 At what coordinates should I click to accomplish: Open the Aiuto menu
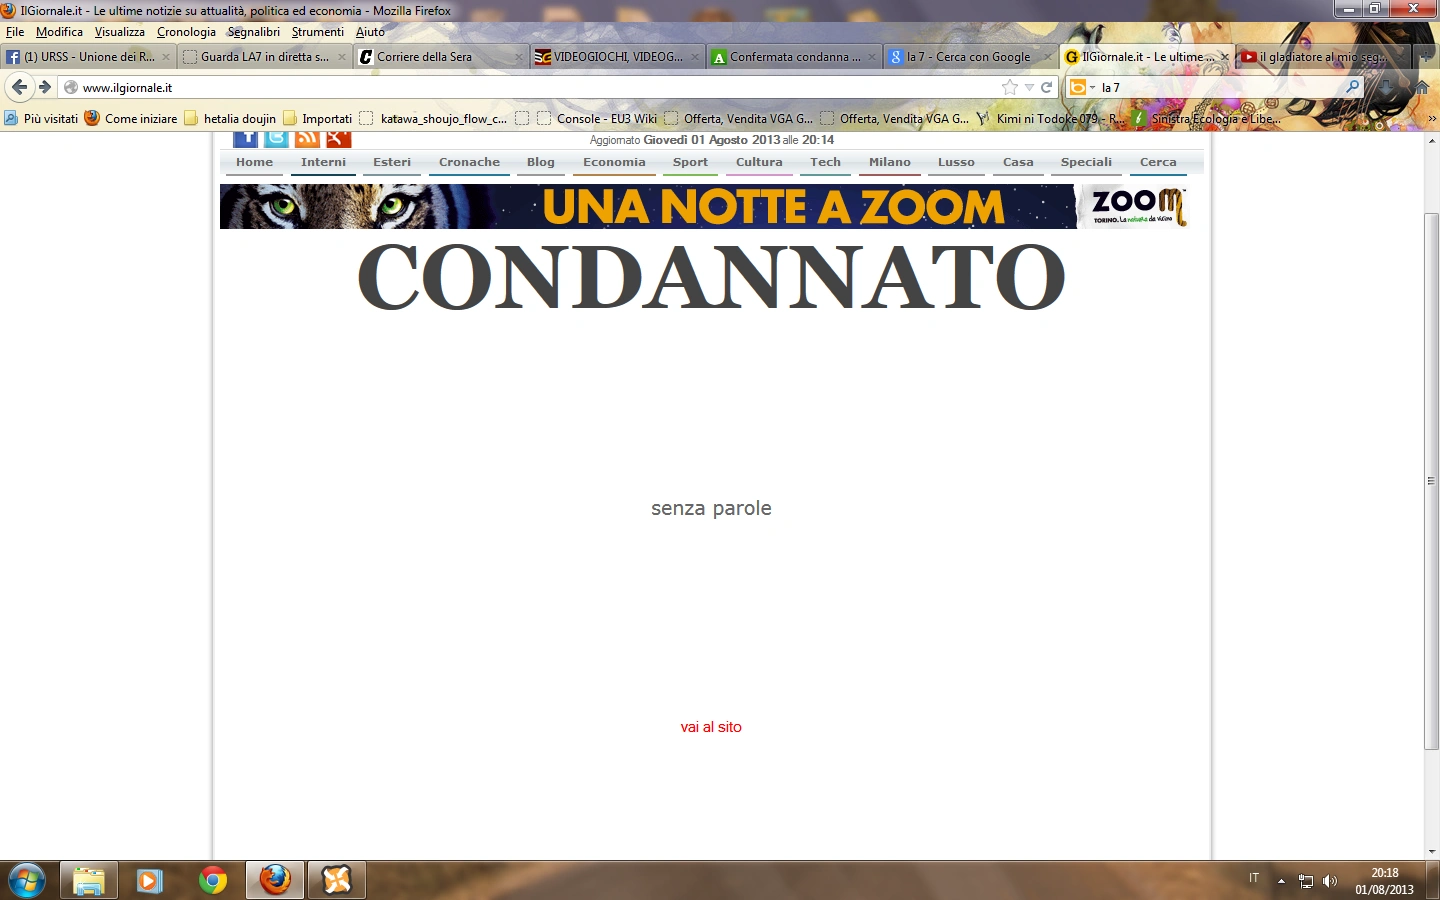(x=370, y=32)
